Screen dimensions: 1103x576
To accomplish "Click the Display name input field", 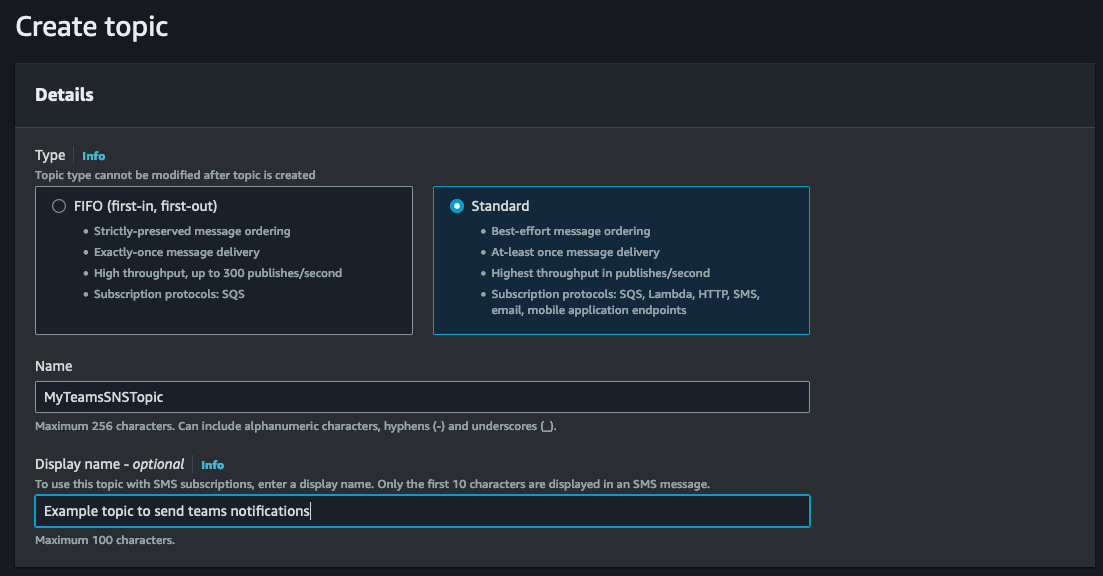I will 420,510.
